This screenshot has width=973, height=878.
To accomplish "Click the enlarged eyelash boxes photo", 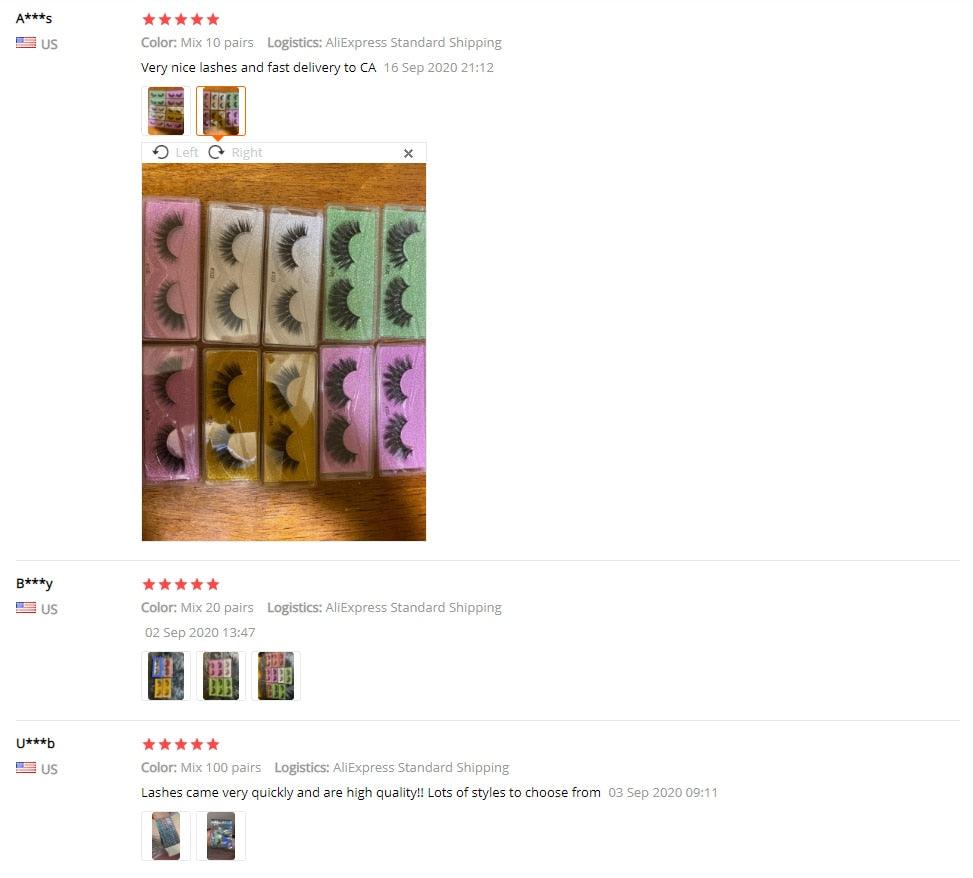I will pos(284,352).
